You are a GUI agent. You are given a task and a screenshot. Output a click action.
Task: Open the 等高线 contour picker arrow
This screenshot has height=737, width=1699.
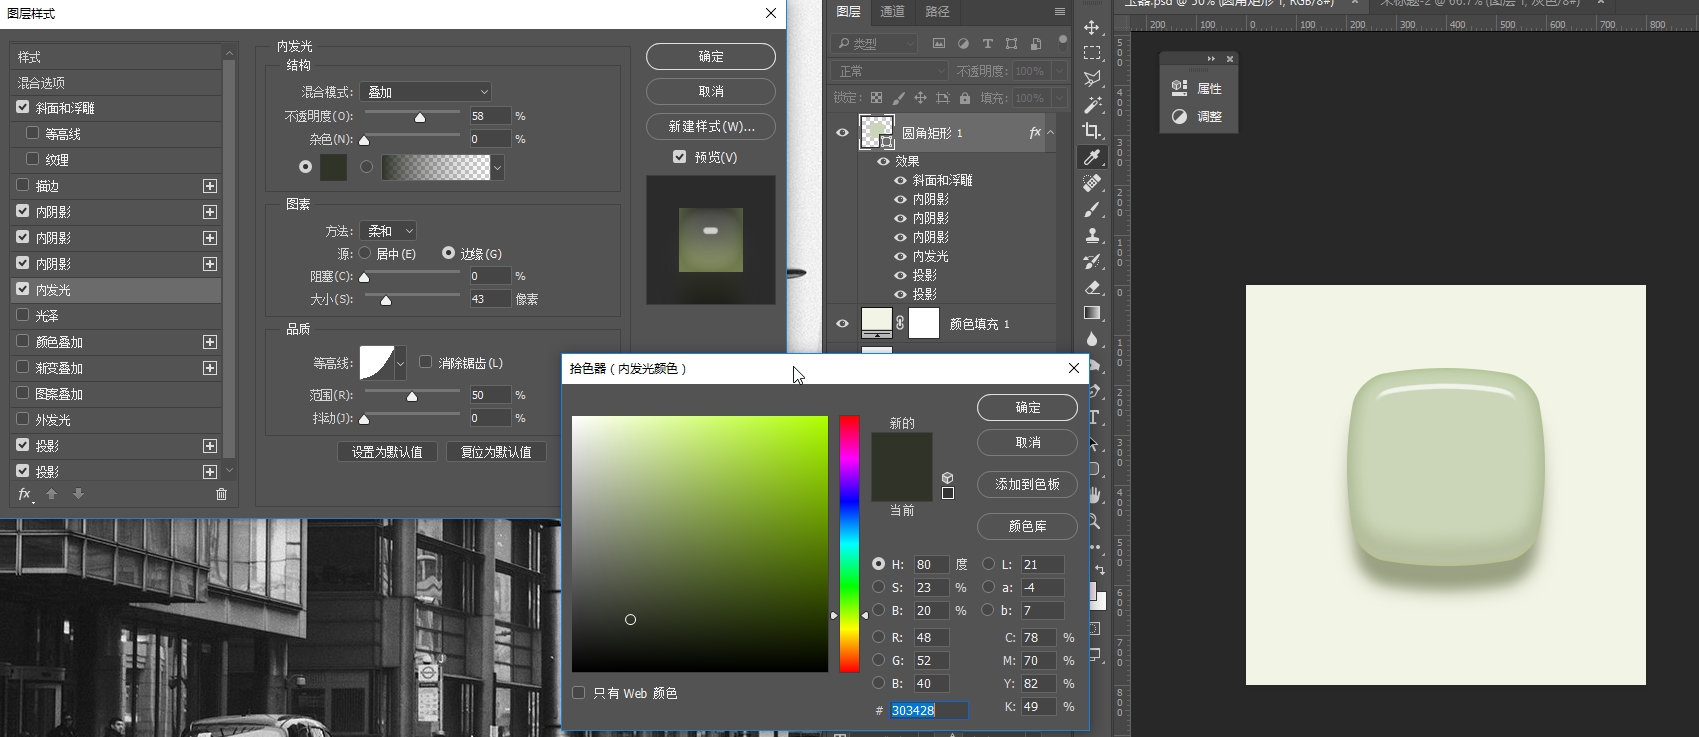coord(400,363)
